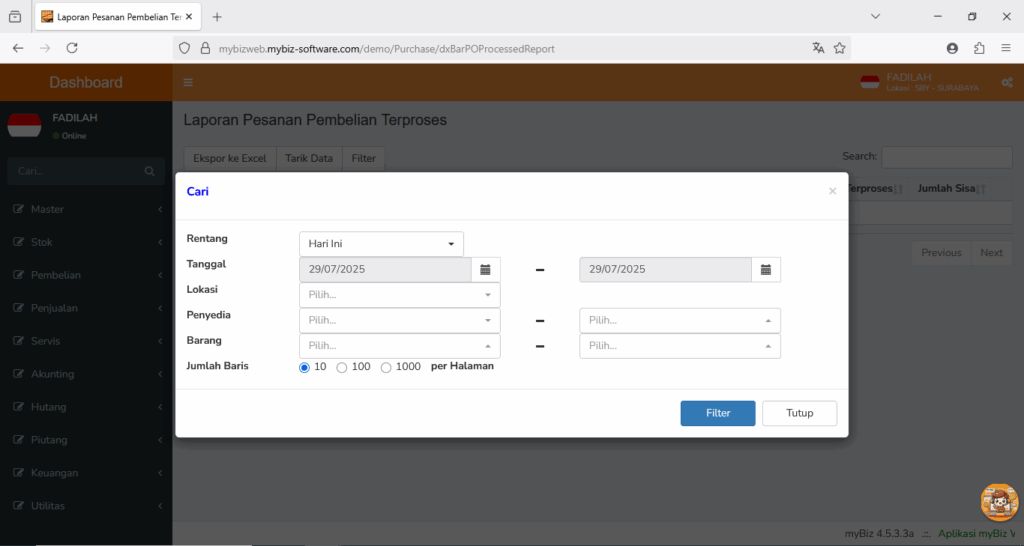Click the translate page icon in address bar
The height and width of the screenshot is (546, 1024).
point(818,48)
